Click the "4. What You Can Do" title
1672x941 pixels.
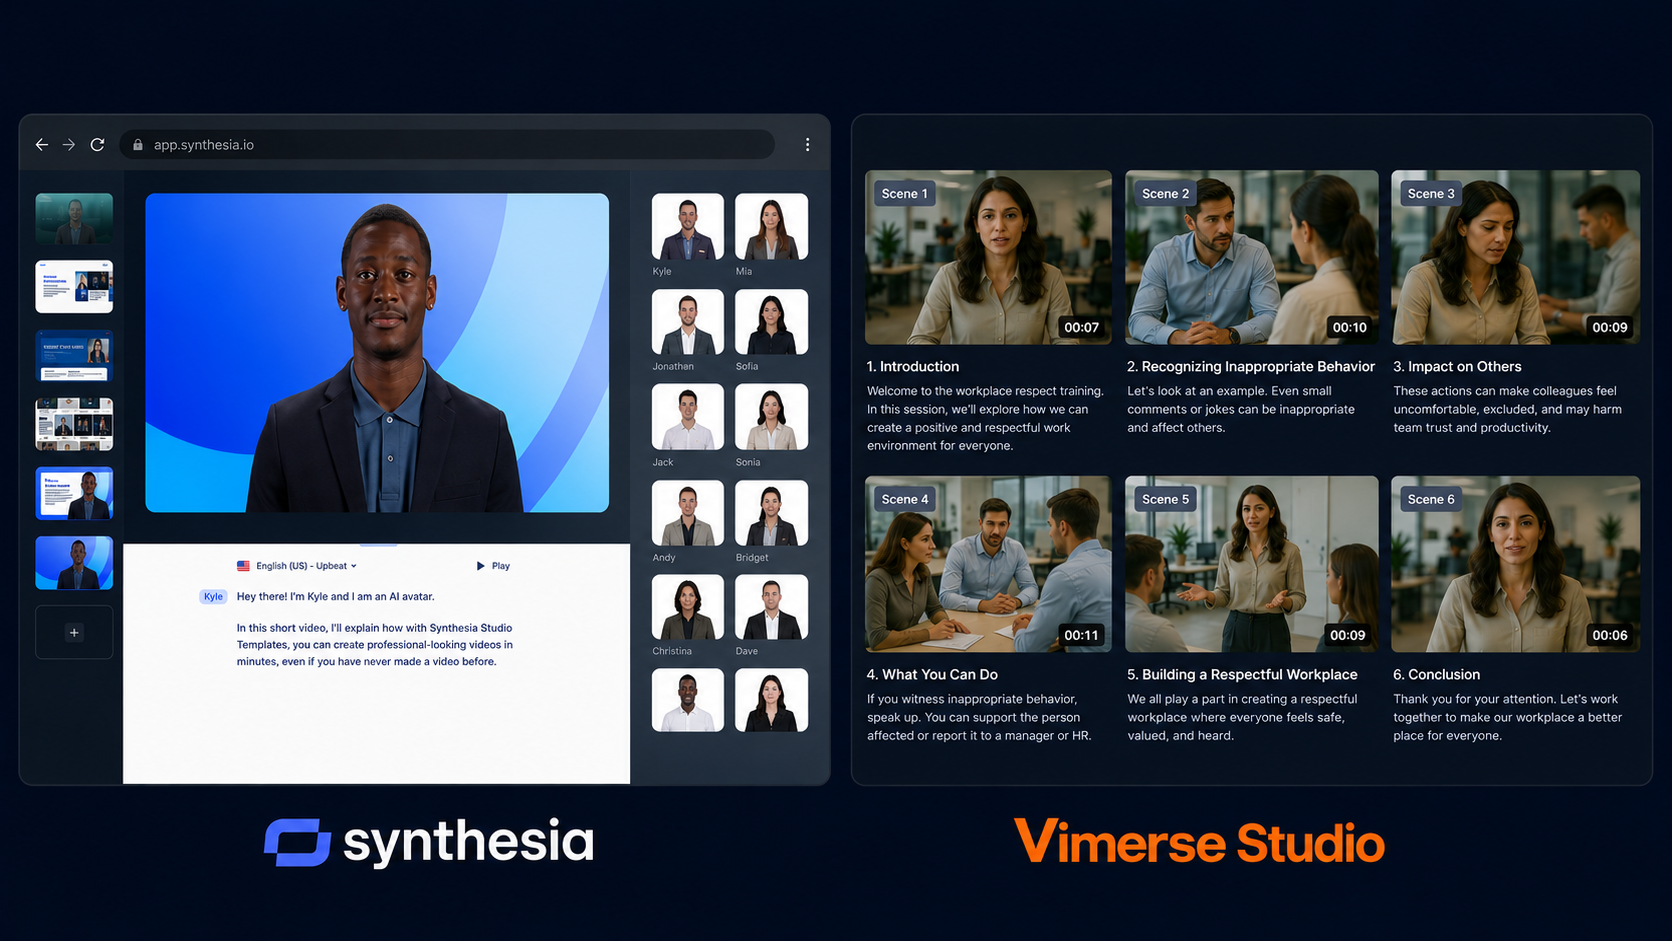click(x=932, y=675)
